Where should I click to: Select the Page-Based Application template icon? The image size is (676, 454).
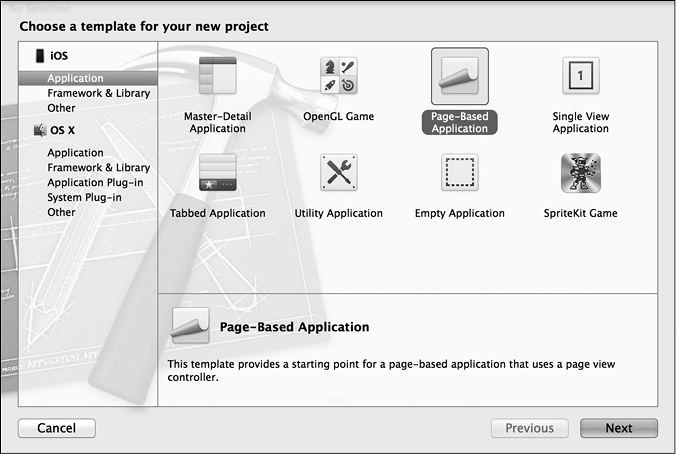pyautogui.click(x=459, y=77)
